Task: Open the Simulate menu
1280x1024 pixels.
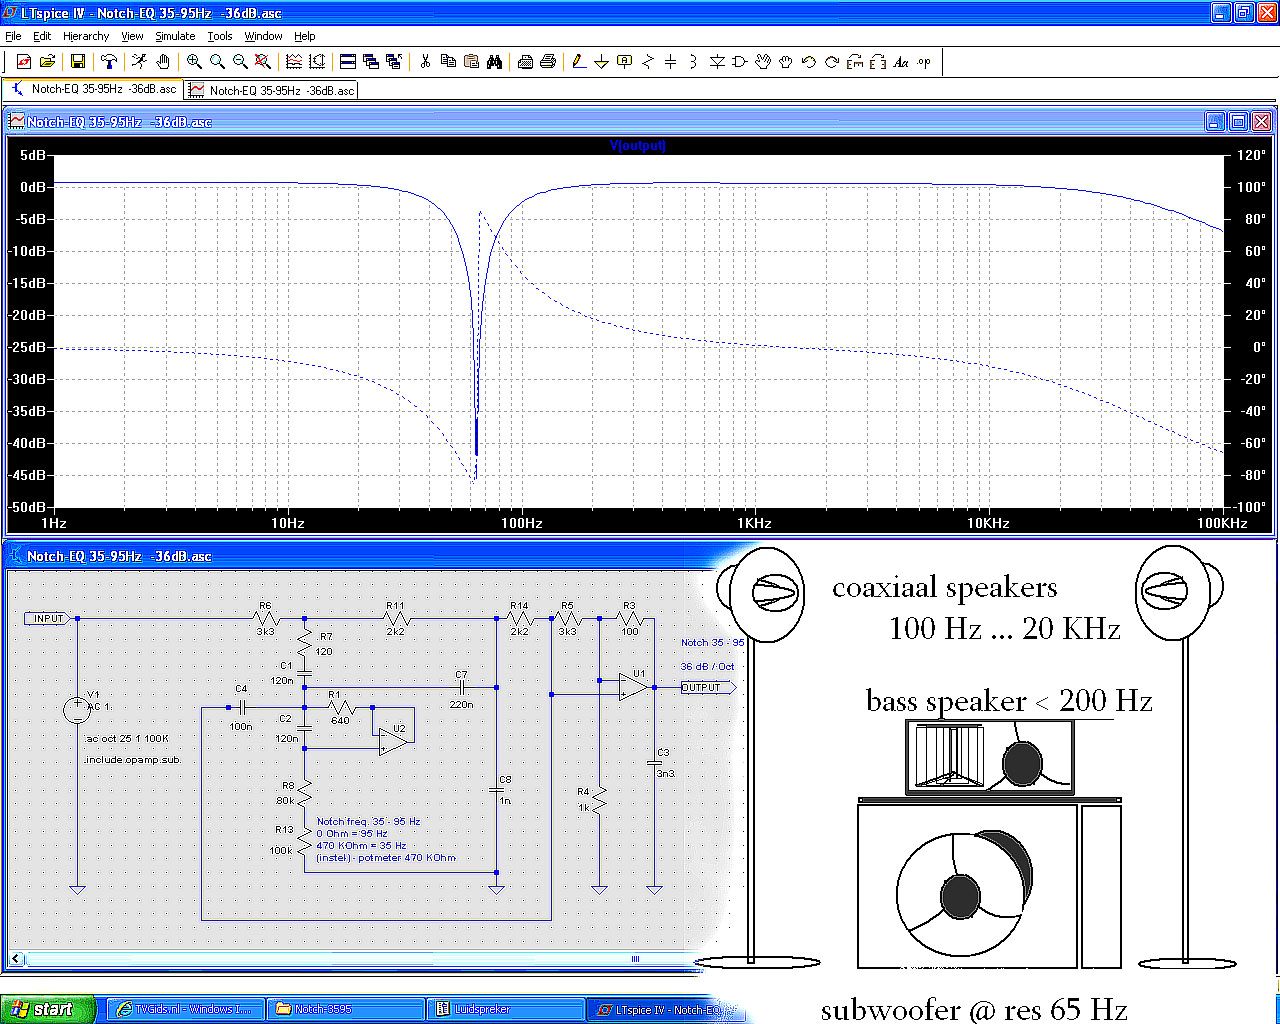Action: tap(175, 36)
